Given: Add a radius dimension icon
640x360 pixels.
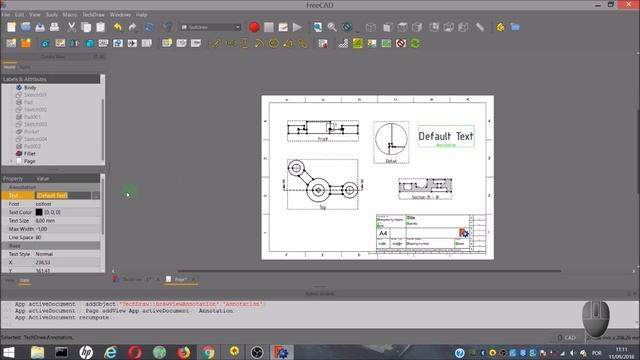Looking at the screenshot, I should (259, 43).
